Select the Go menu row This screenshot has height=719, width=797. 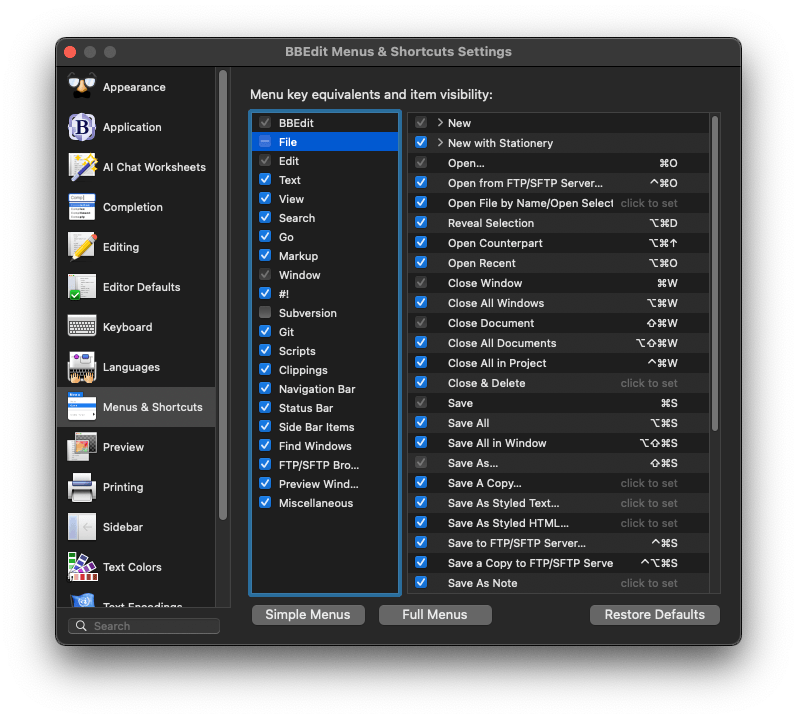(325, 237)
